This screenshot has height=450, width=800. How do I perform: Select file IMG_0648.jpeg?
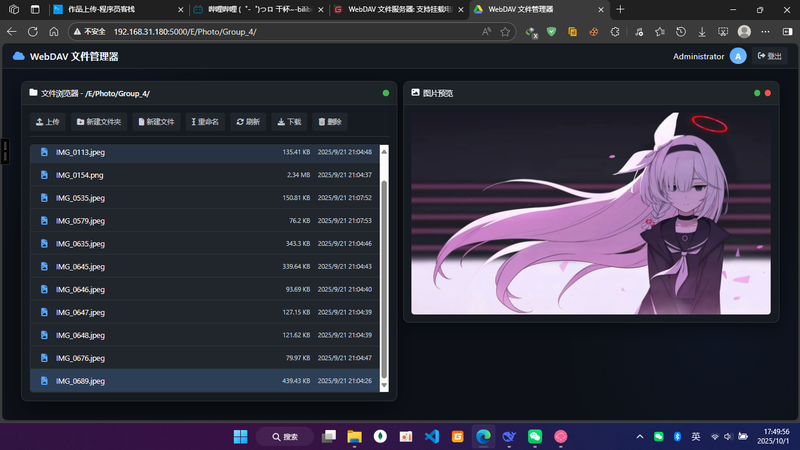tap(204, 335)
